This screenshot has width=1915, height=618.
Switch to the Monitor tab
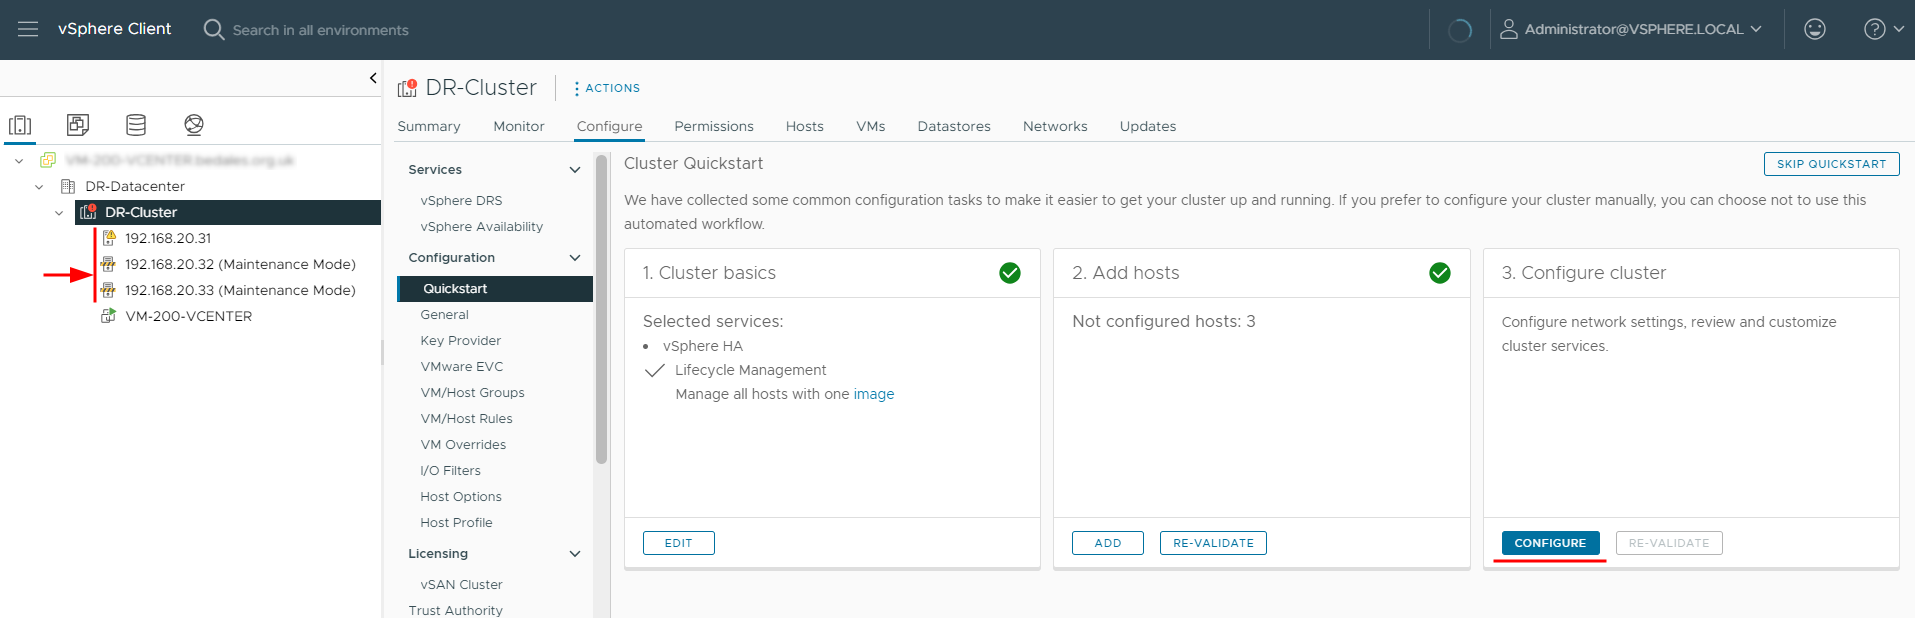(519, 126)
